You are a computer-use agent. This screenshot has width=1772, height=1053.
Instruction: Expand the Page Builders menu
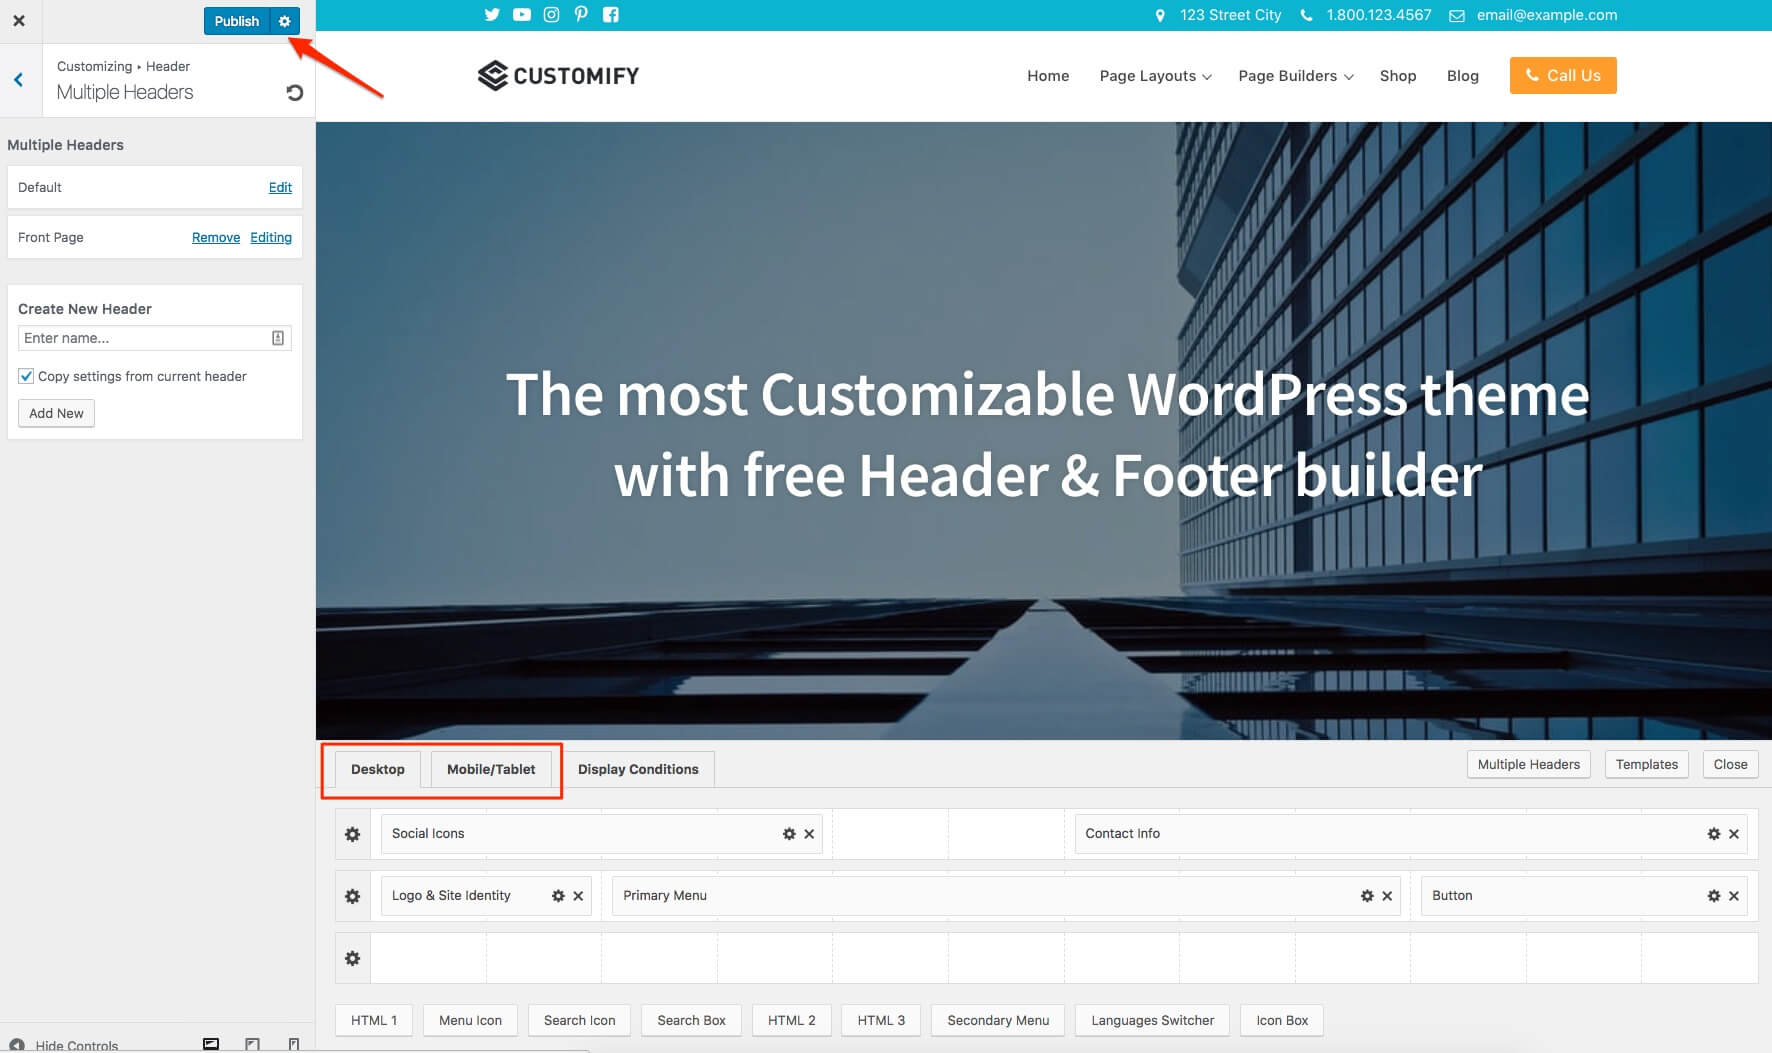[1295, 76]
